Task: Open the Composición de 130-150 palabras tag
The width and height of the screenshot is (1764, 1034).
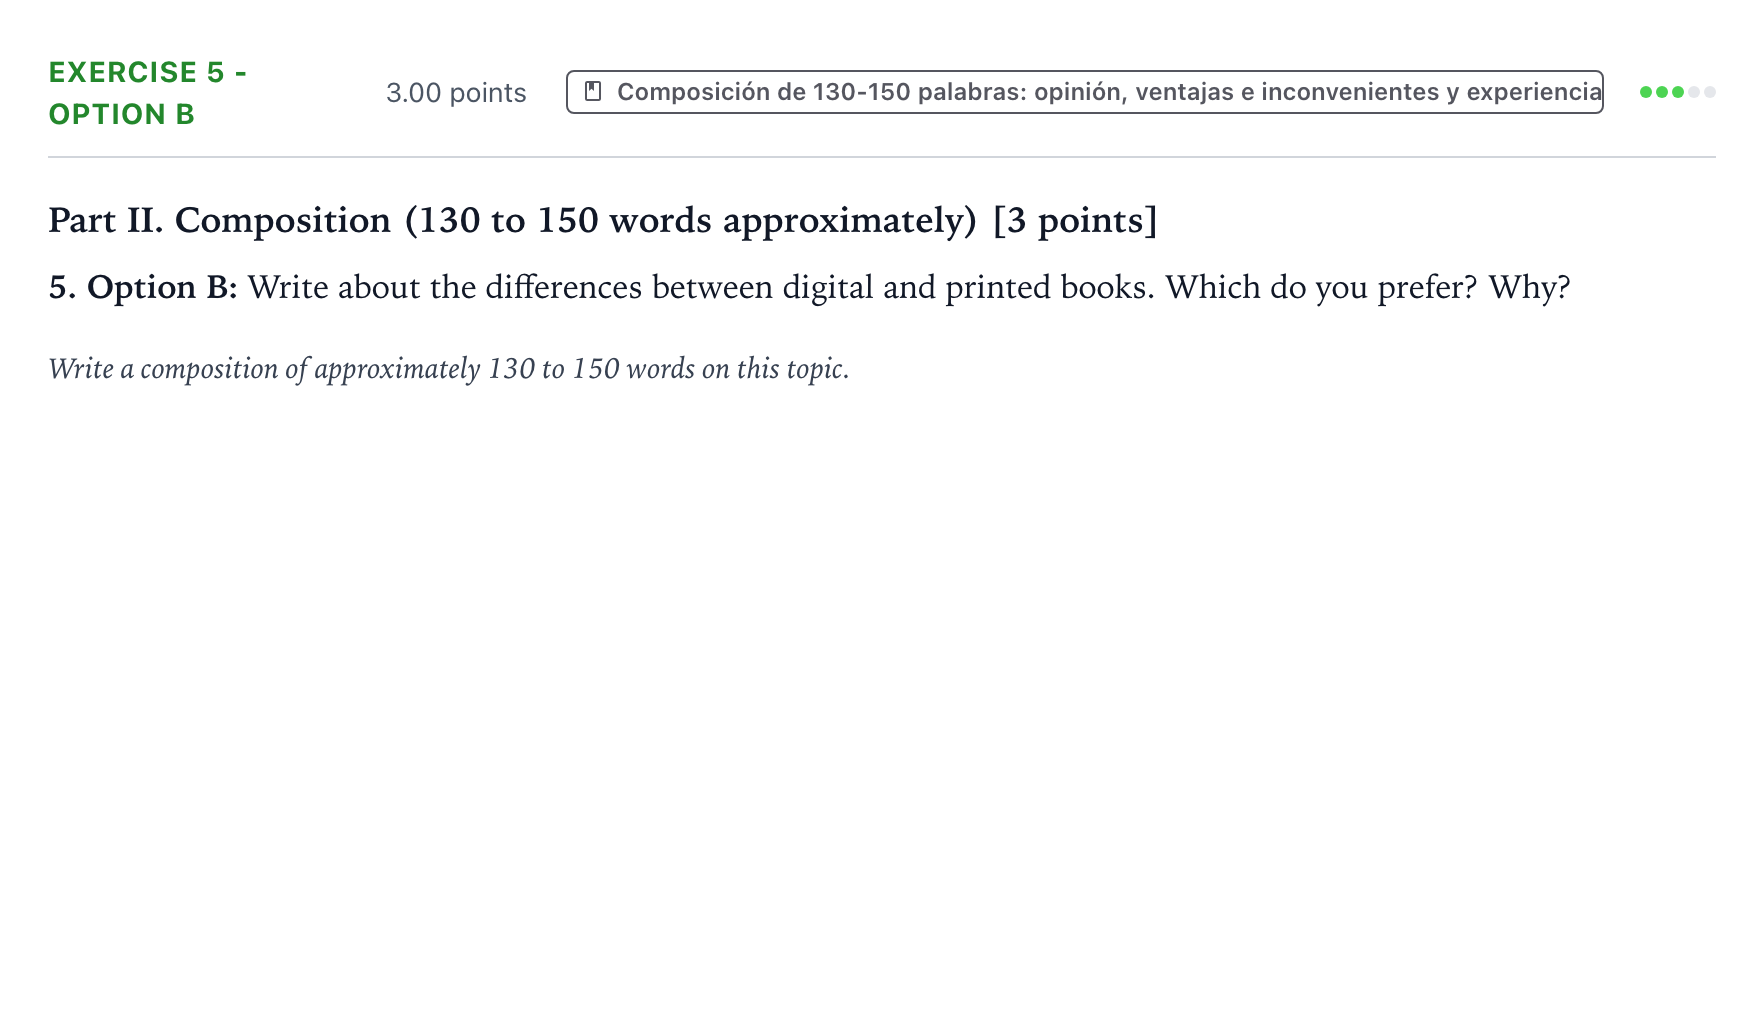Action: tap(1084, 92)
